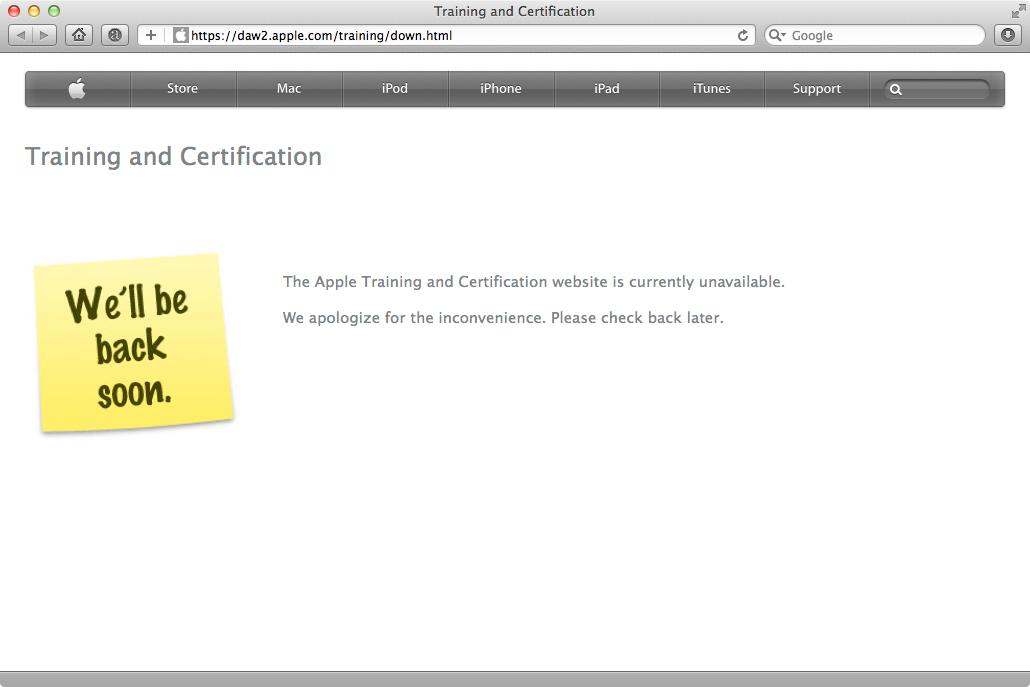Add bookmark with the plus button
This screenshot has height=687, width=1030.
click(x=151, y=35)
